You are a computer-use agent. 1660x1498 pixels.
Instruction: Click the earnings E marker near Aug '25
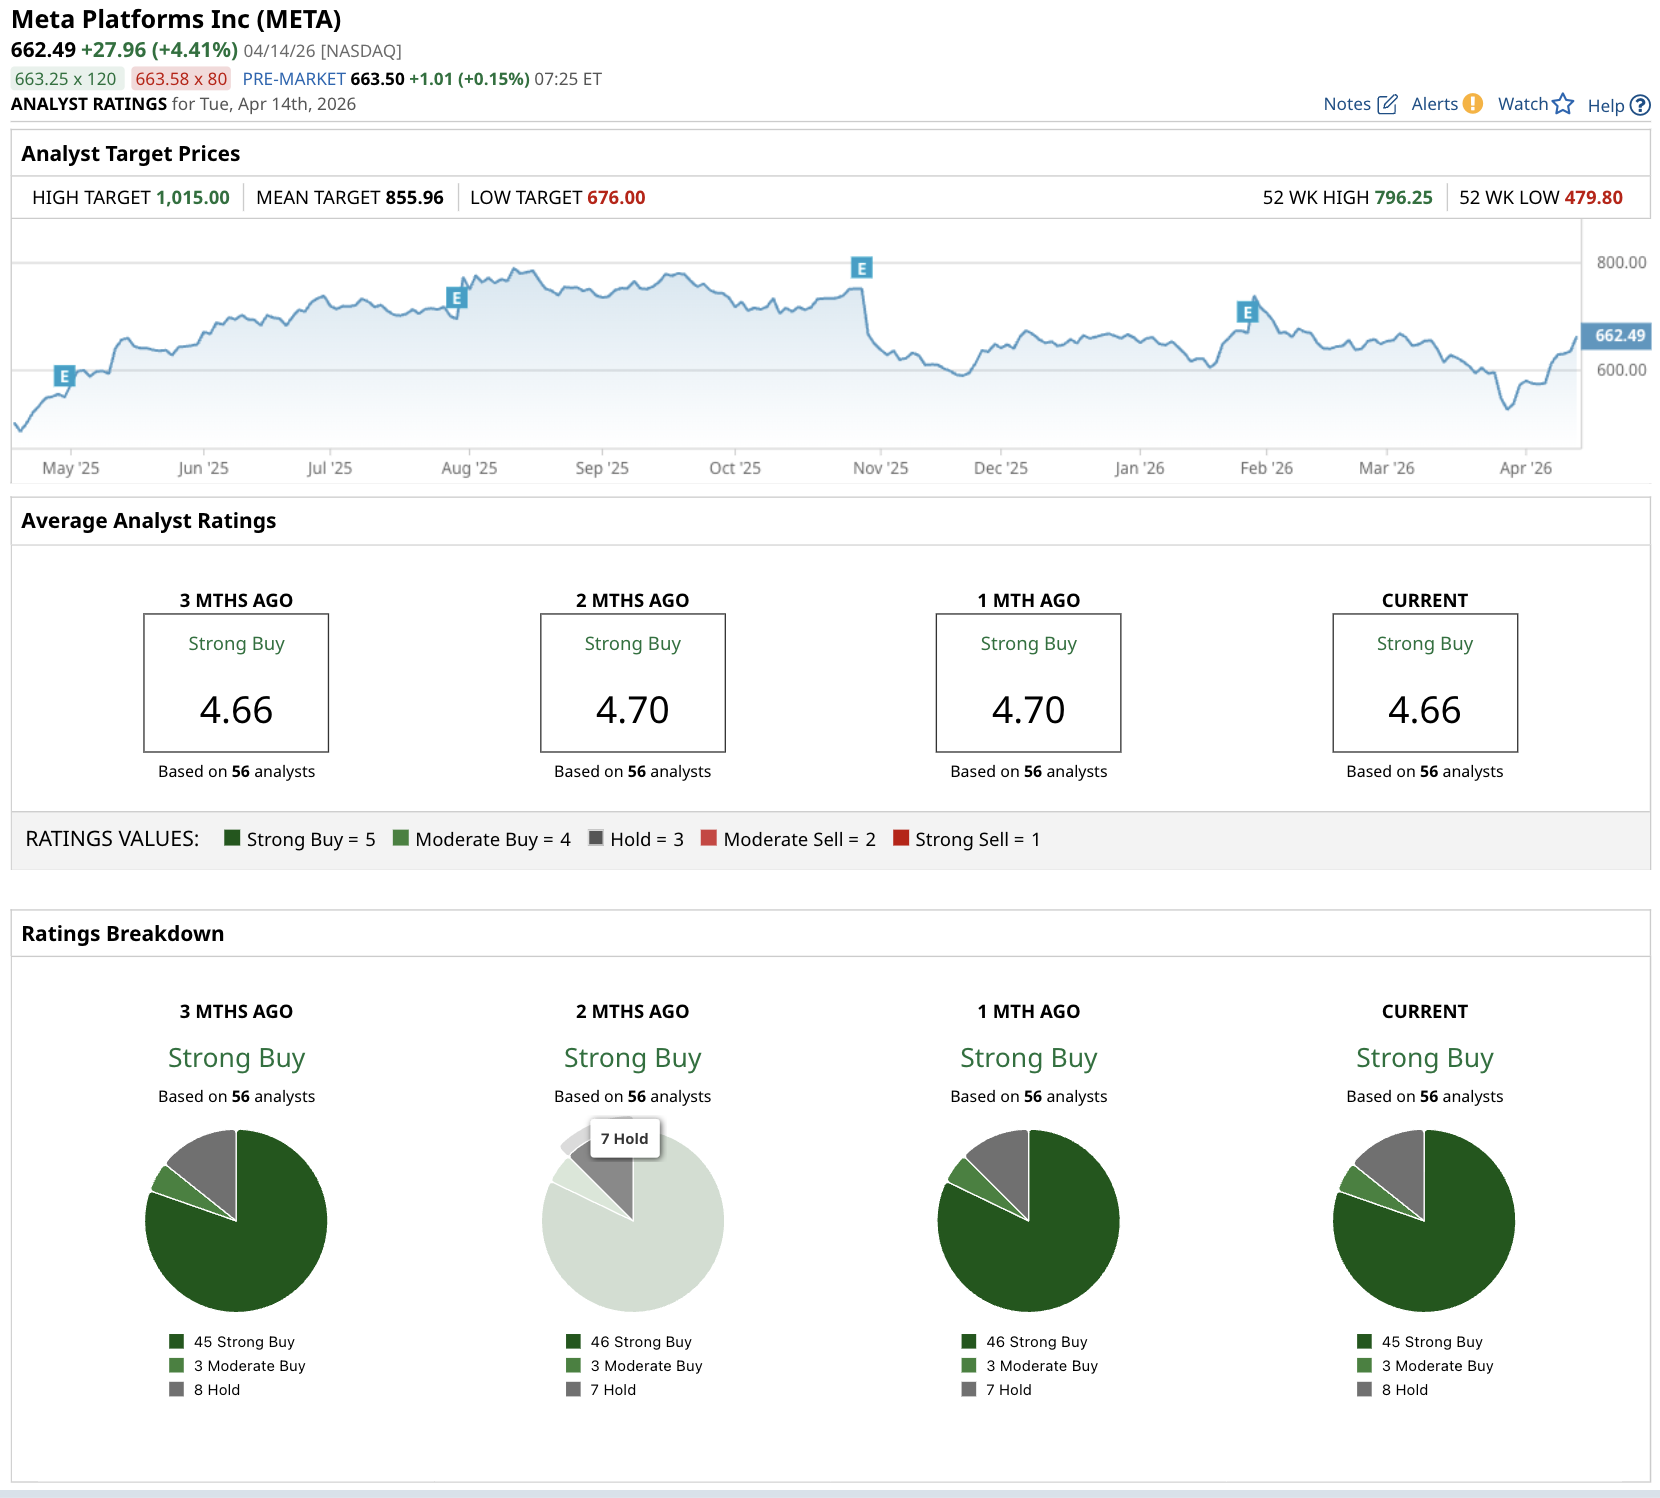456,297
